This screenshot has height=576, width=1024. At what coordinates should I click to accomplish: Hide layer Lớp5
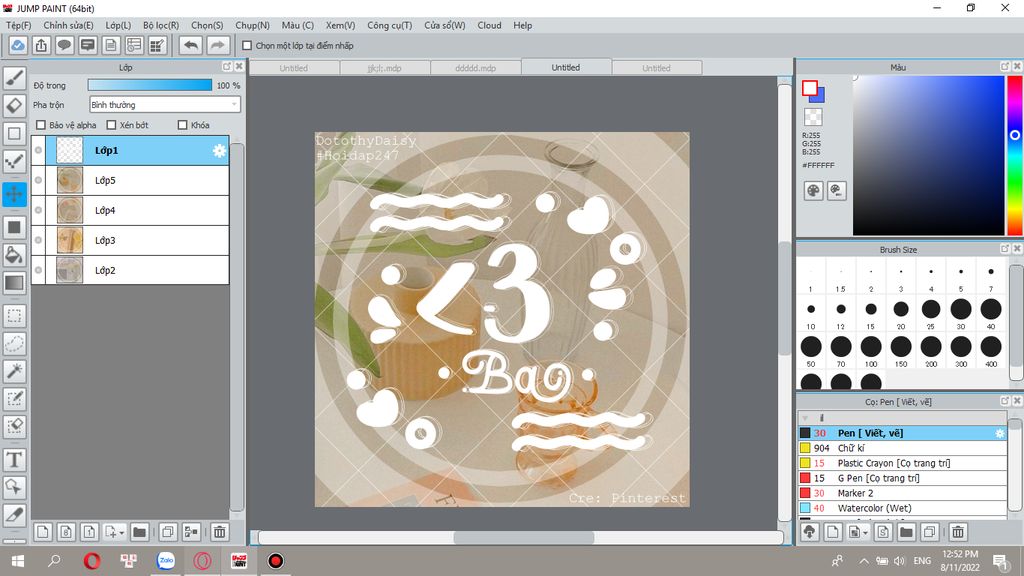coord(39,180)
